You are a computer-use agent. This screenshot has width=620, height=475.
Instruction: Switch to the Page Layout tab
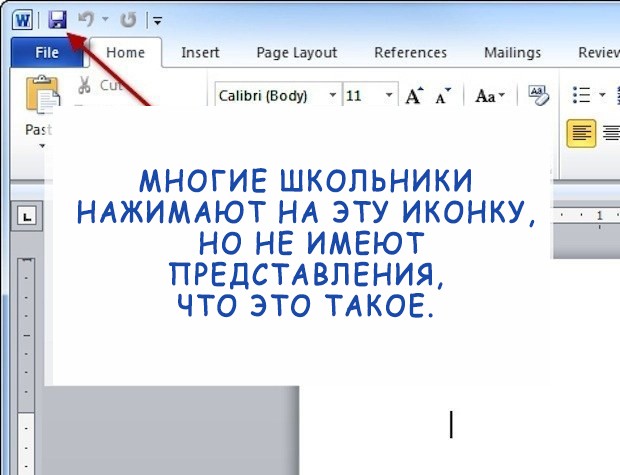click(x=296, y=53)
